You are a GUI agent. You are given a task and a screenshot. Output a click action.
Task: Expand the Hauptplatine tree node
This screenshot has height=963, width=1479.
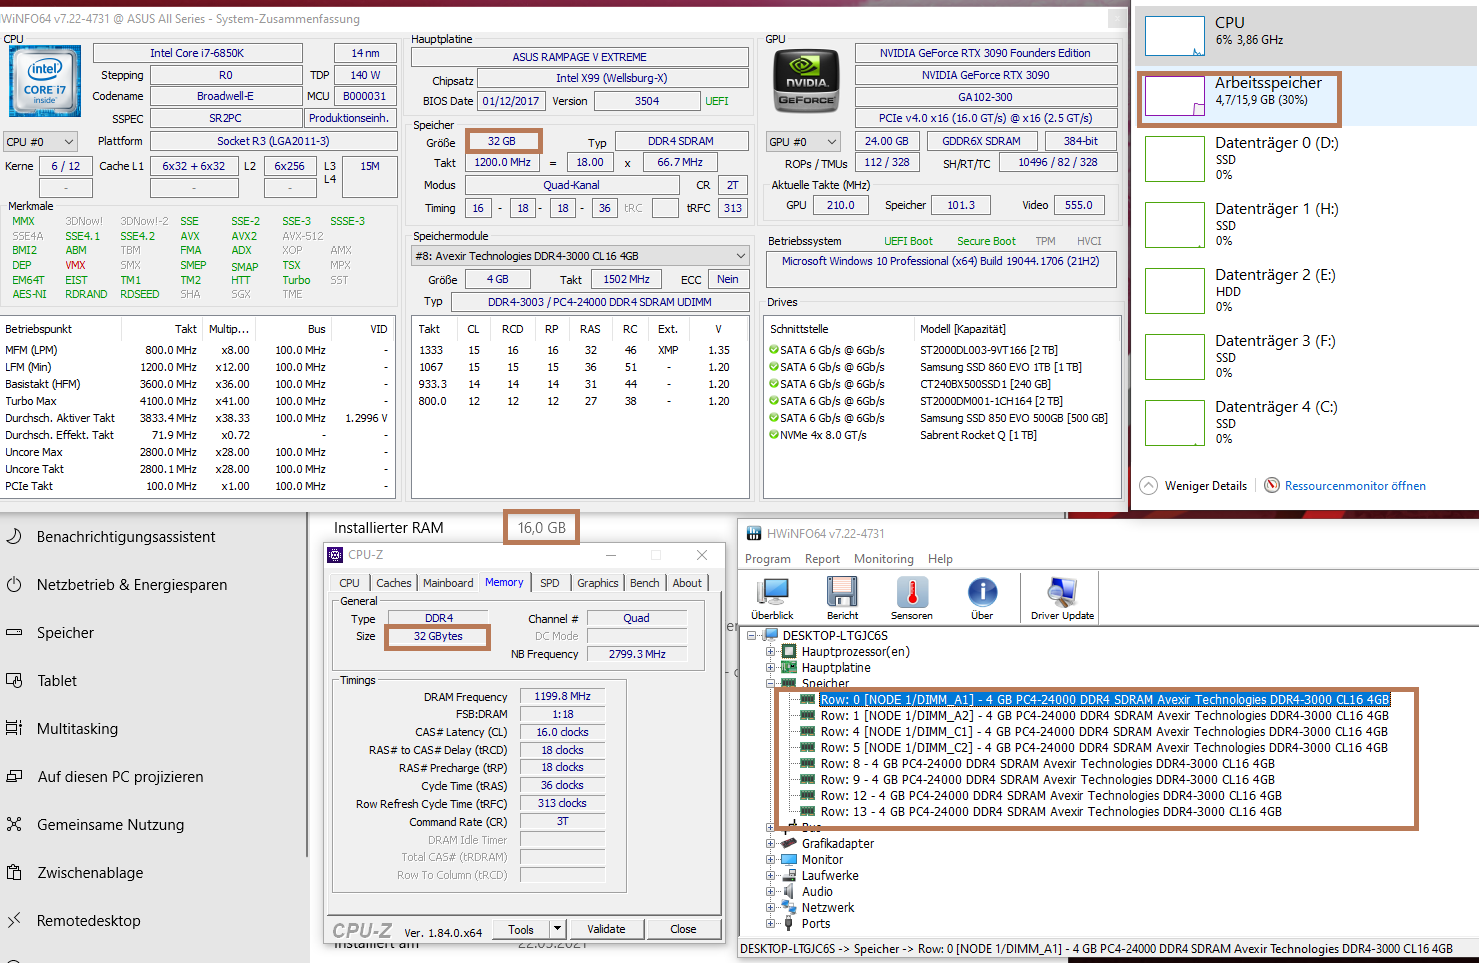771,667
